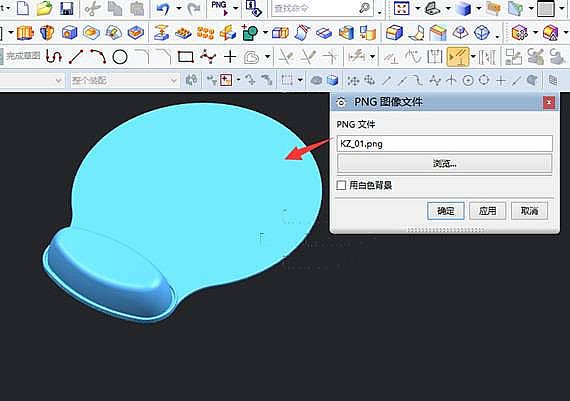Click the Edge Blend cube icon

point(394,33)
